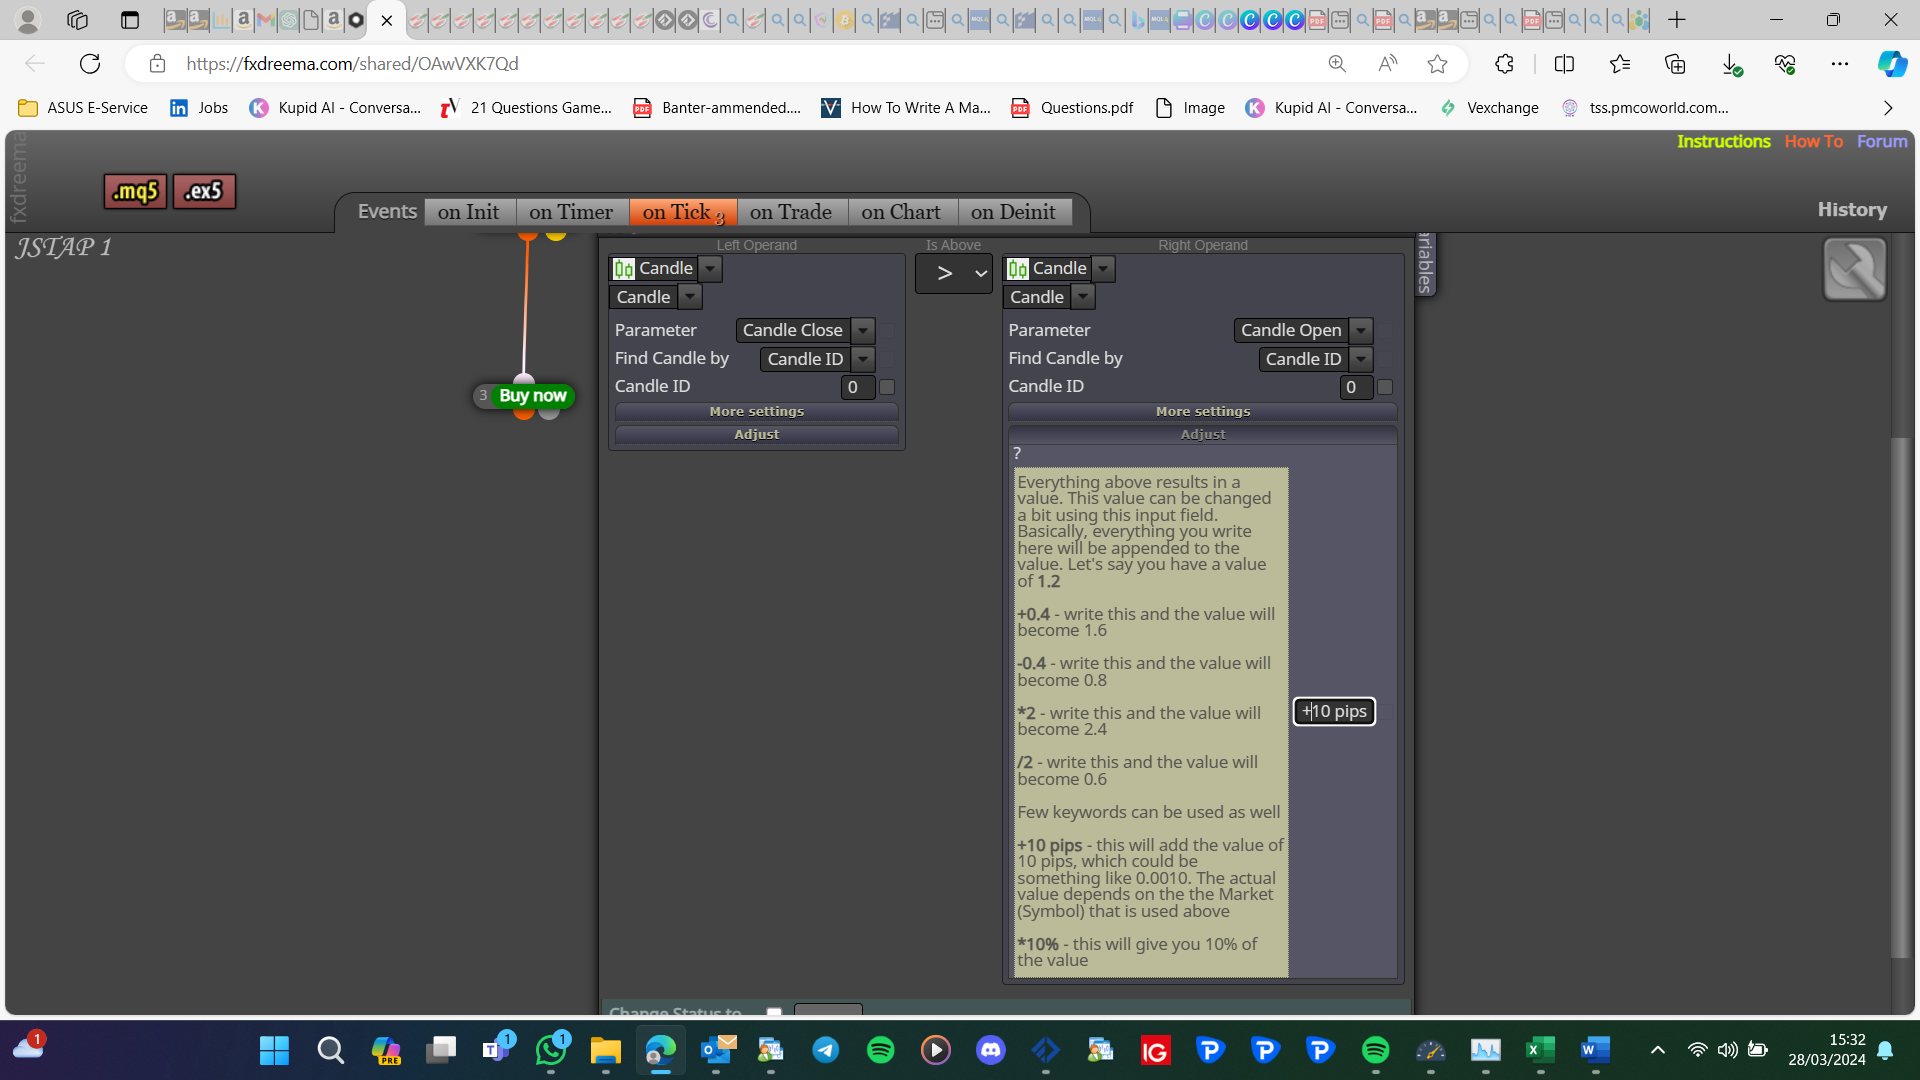Open the > comparison operator dropdown

point(954,273)
